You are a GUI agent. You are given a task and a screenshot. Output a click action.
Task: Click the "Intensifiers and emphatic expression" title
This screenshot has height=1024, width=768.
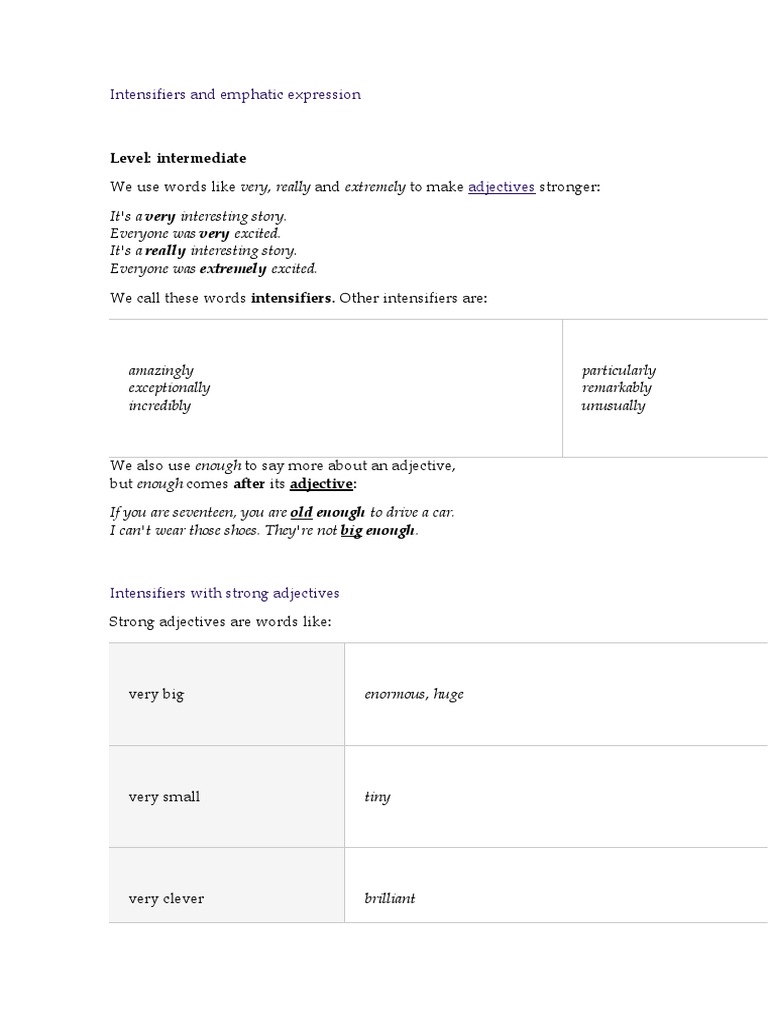click(235, 95)
